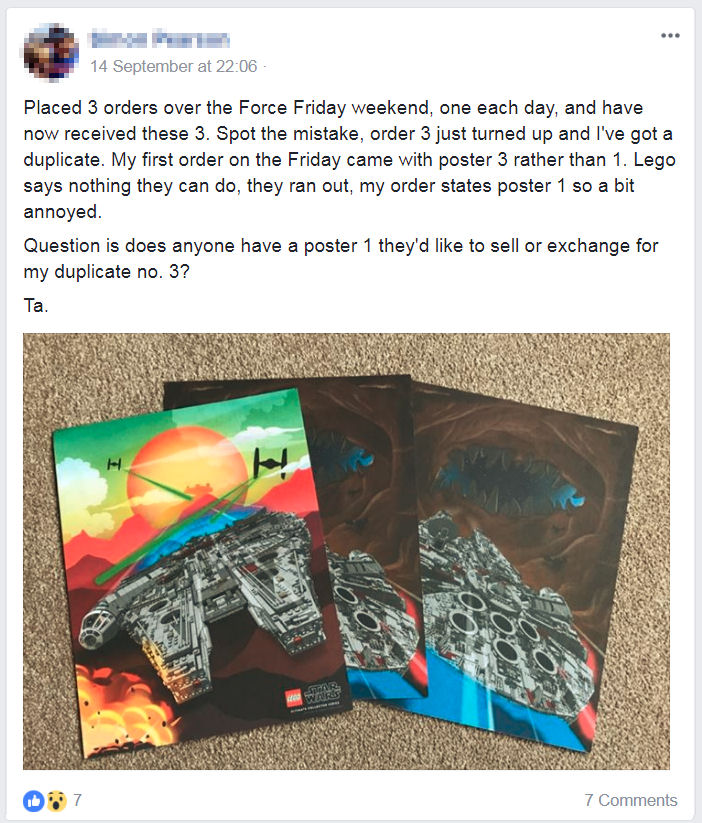Click the post author's blurred profile picture
702x823 pixels.
coord(51,53)
